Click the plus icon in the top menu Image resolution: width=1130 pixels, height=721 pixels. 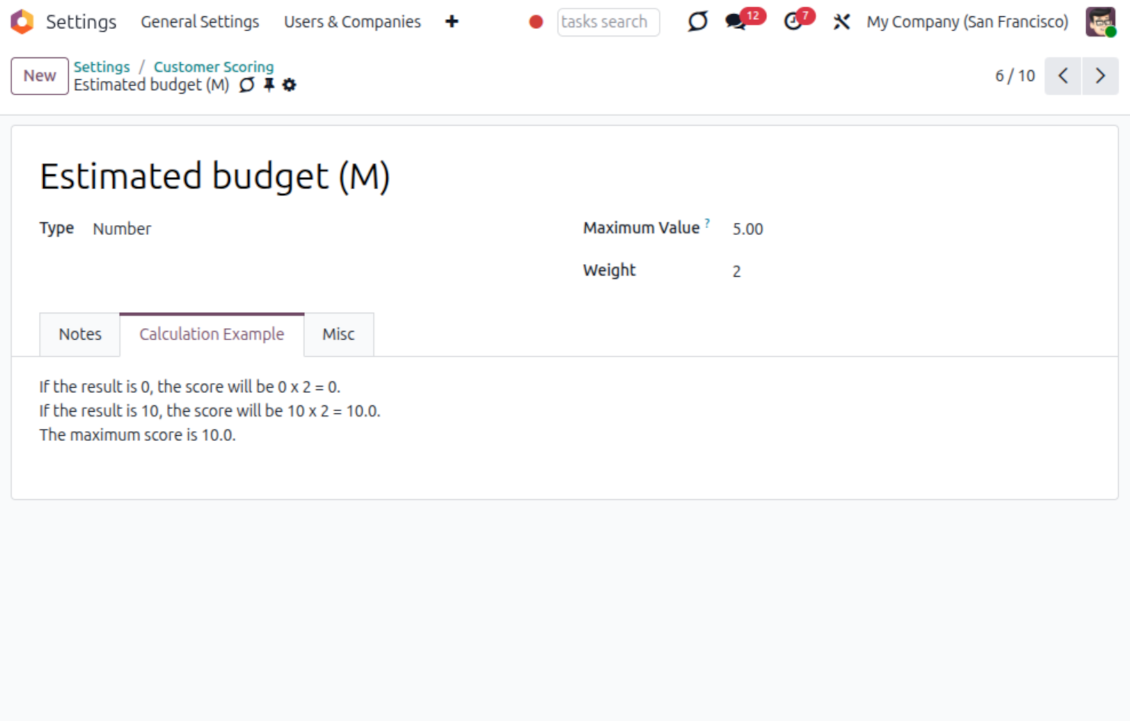[452, 22]
